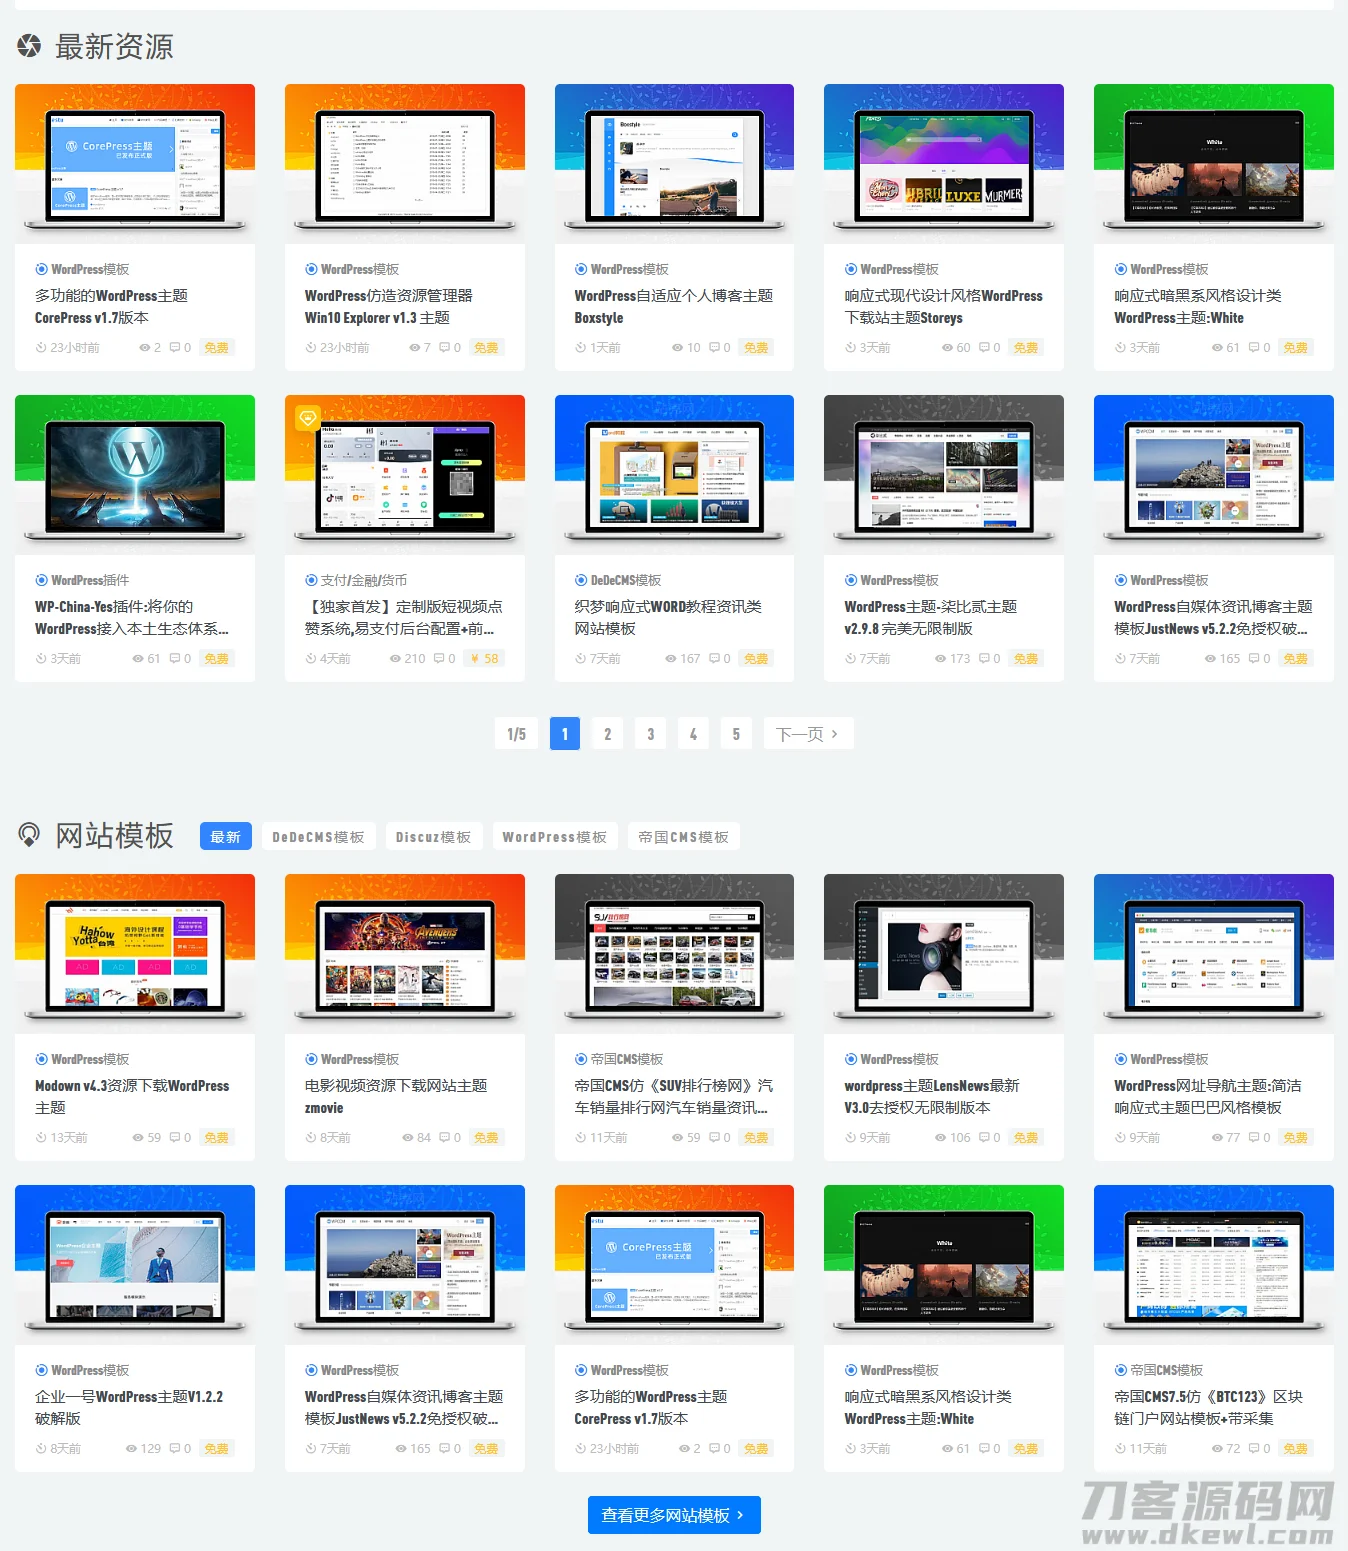Click the yellow badge icon on 短视频点赞系统 thumbnail
The width and height of the screenshot is (1348, 1551).
pyautogui.click(x=307, y=417)
